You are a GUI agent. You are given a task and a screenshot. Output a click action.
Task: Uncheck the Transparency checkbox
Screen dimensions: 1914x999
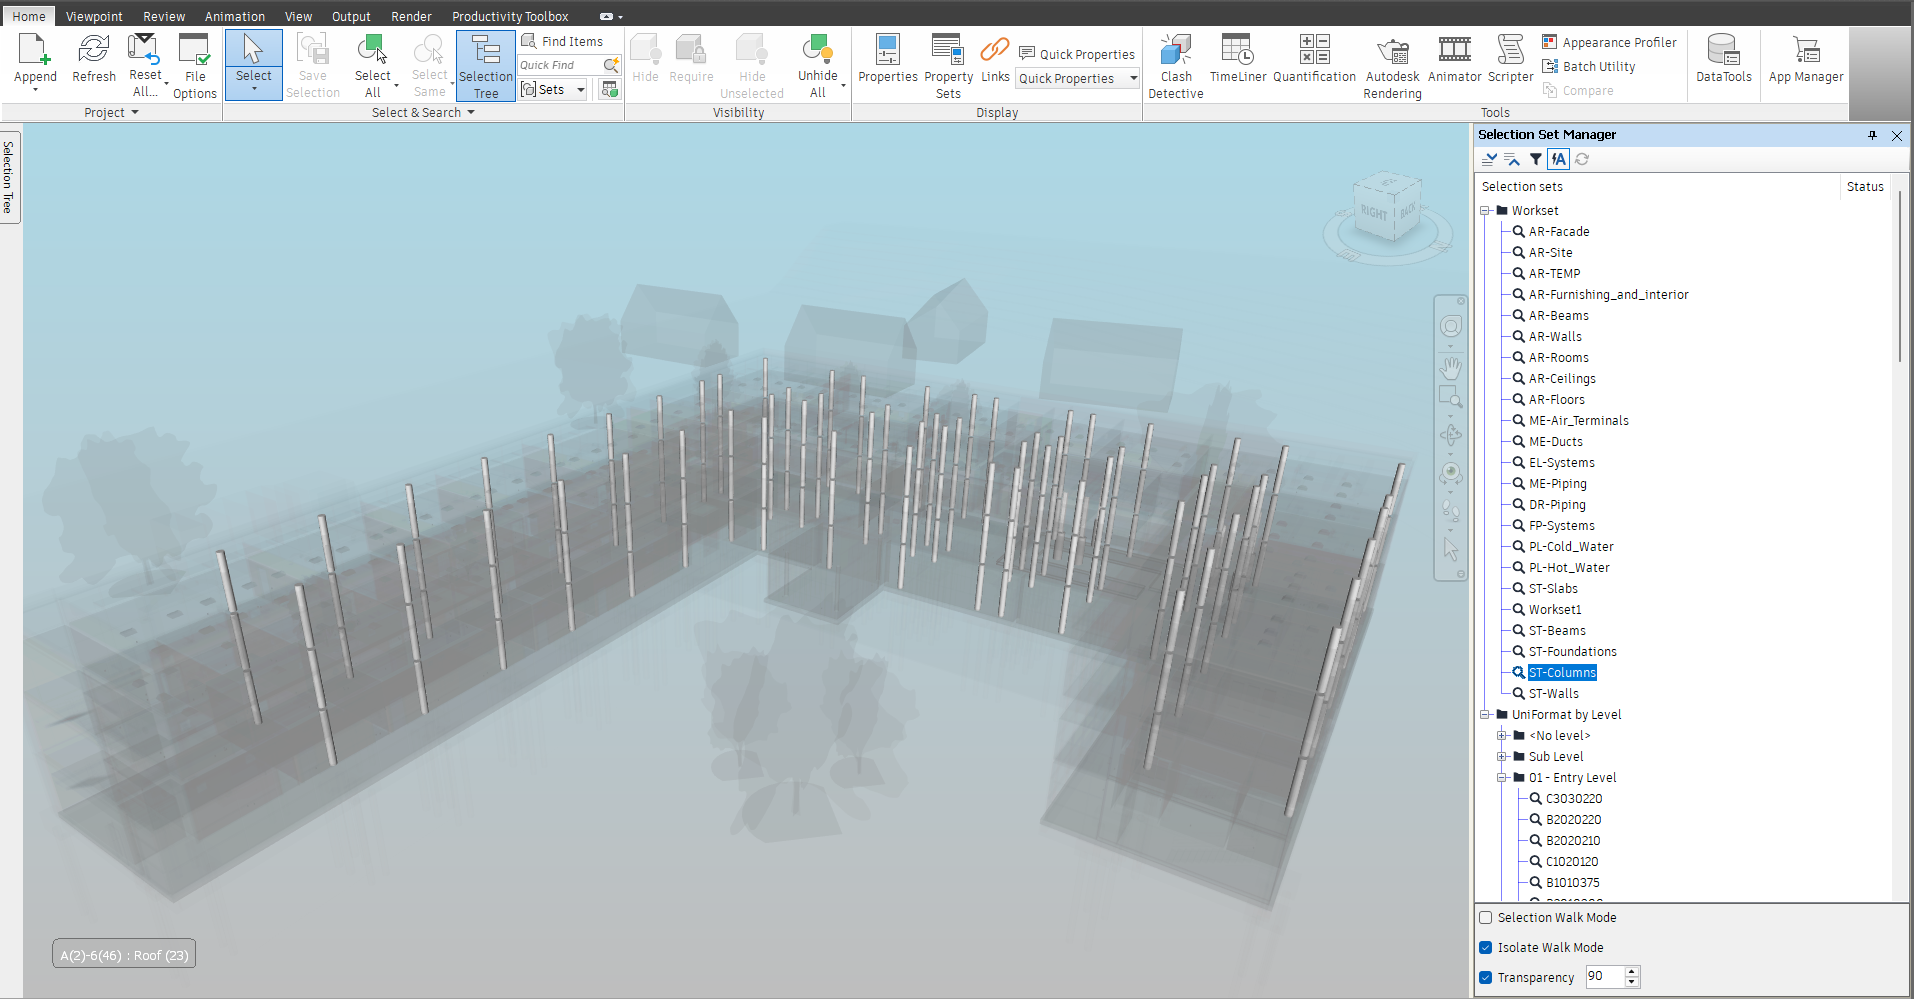point(1486,977)
